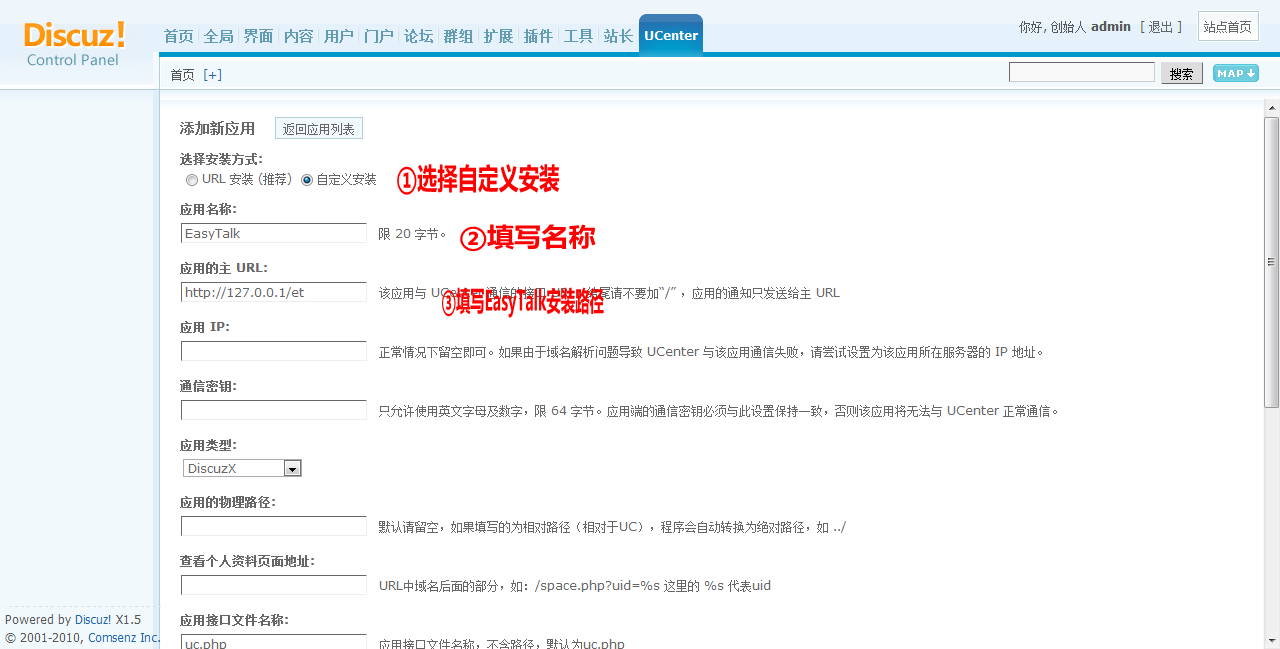Click the [+] add shortcut link

pyautogui.click(x=212, y=75)
